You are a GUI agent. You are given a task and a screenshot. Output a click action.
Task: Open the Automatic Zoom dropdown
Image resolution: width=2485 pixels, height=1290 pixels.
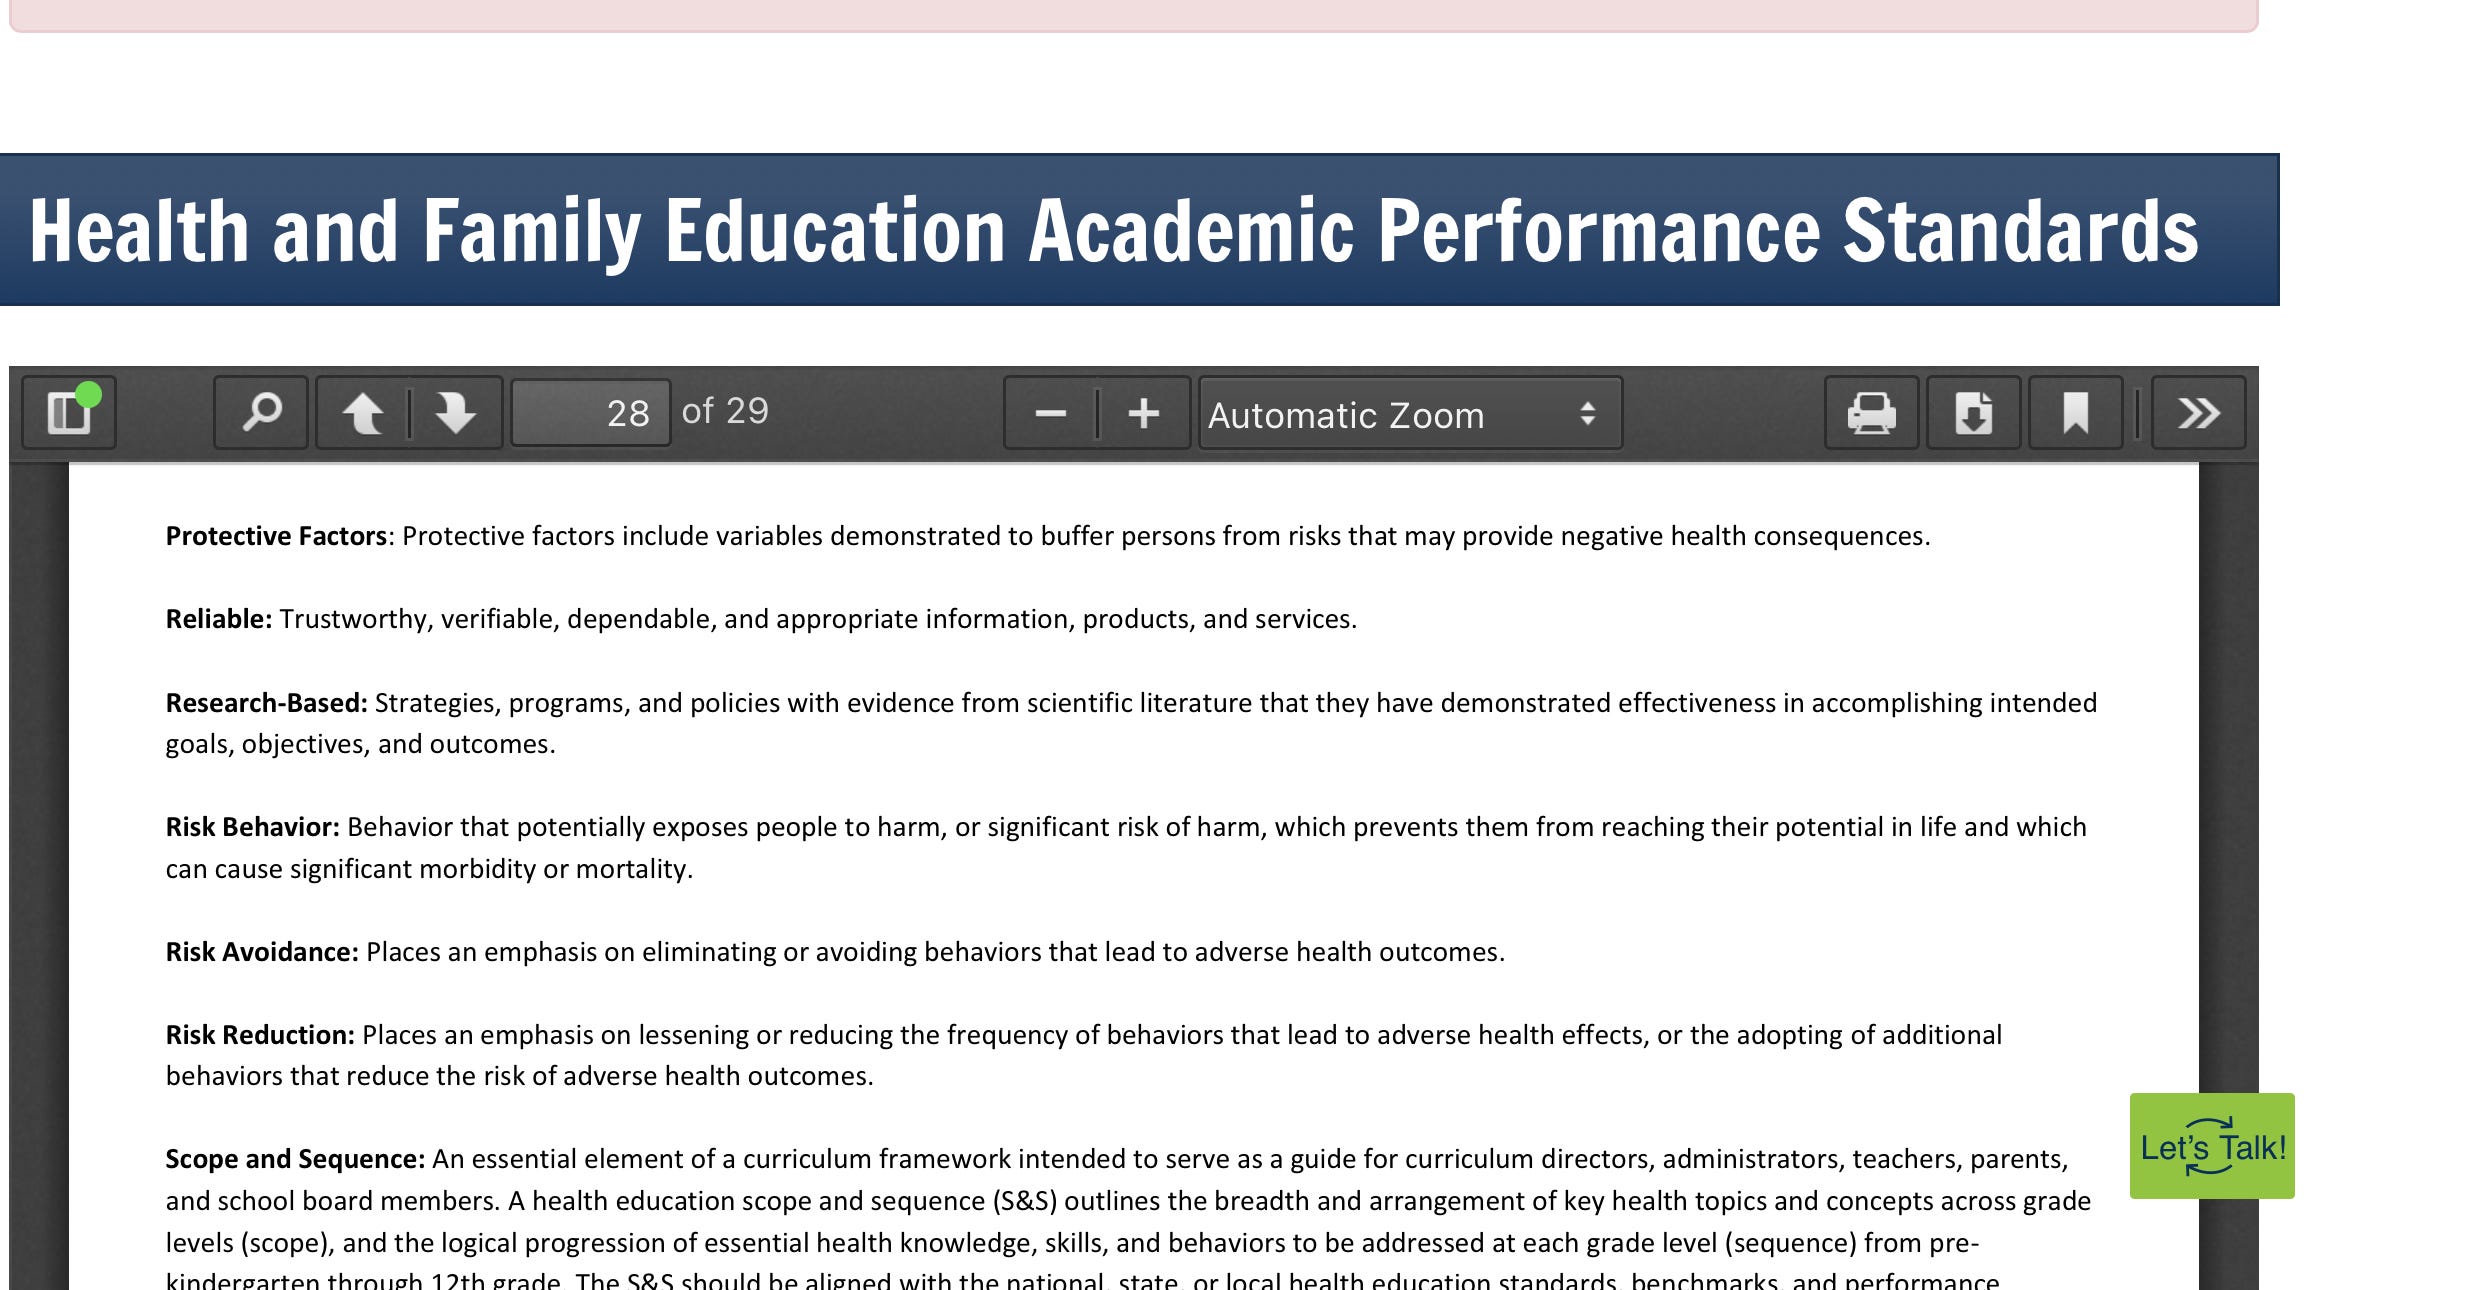tap(1410, 413)
